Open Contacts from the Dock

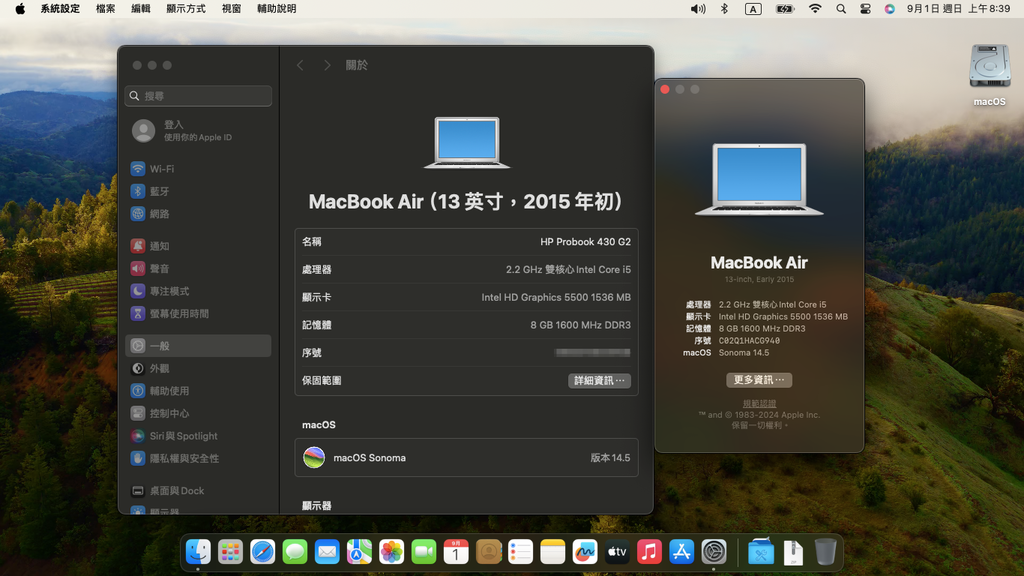coord(488,552)
